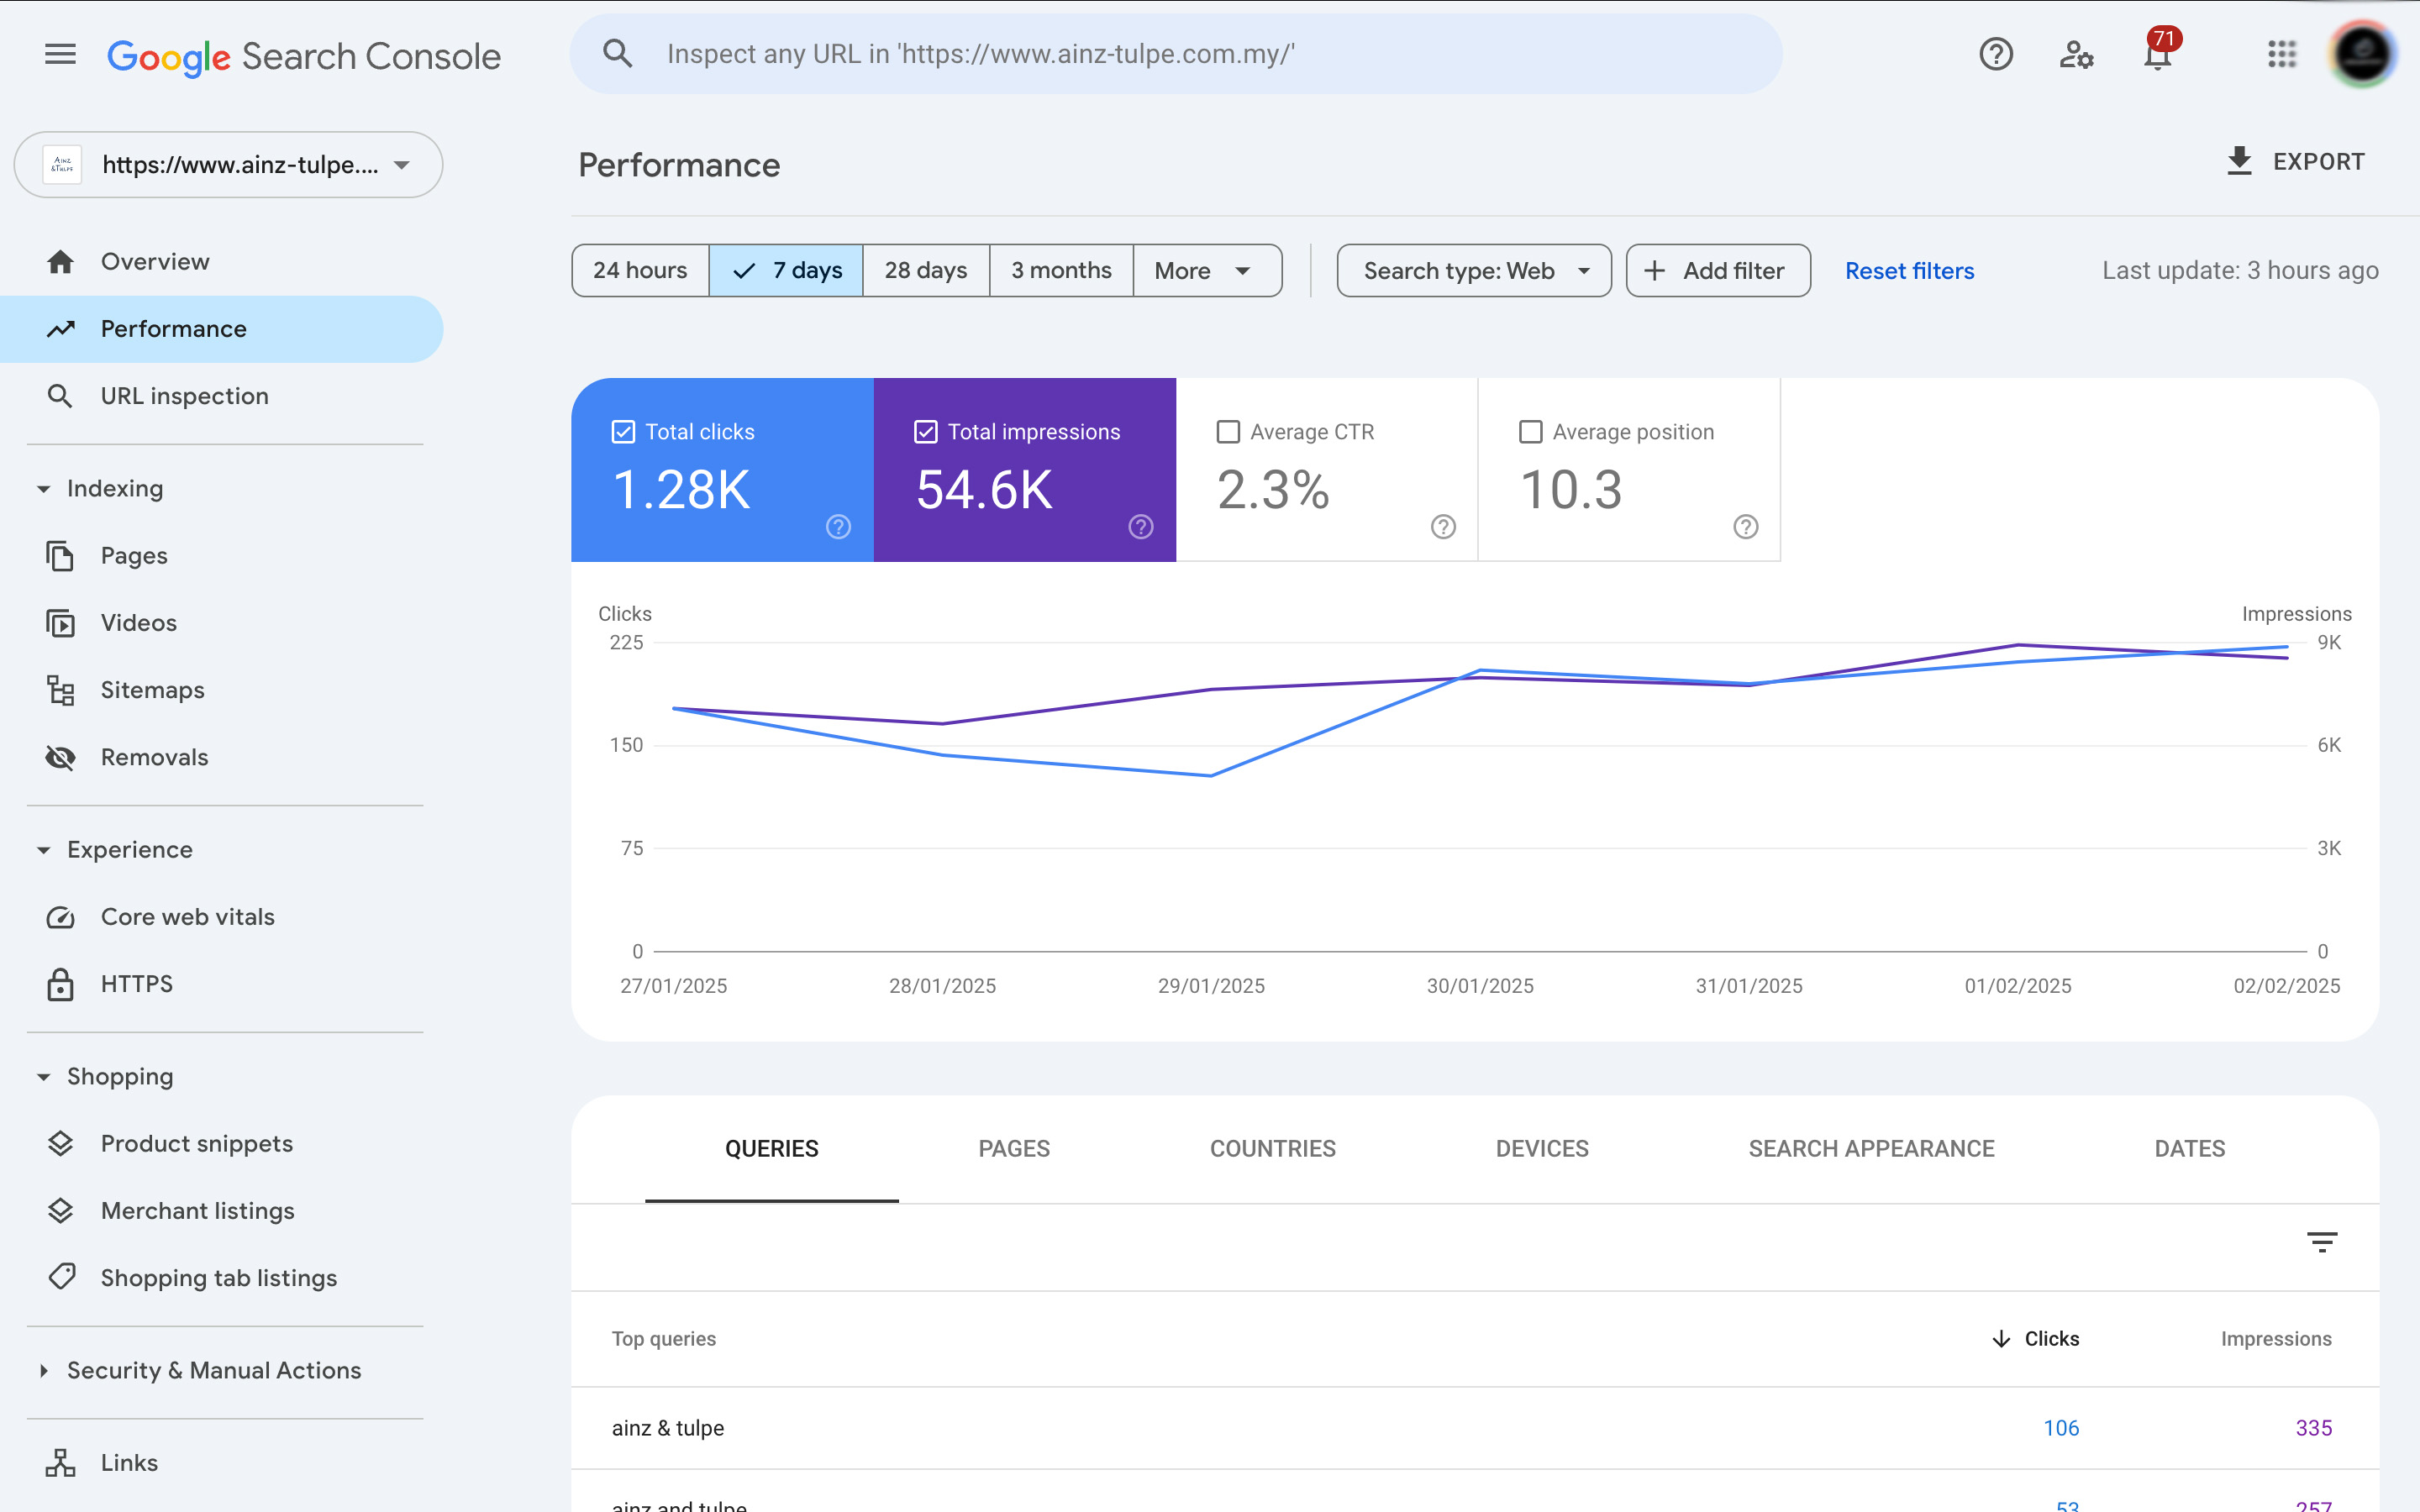Open the Search type: Web dropdown
The image size is (2420, 1512).
[x=1473, y=270]
